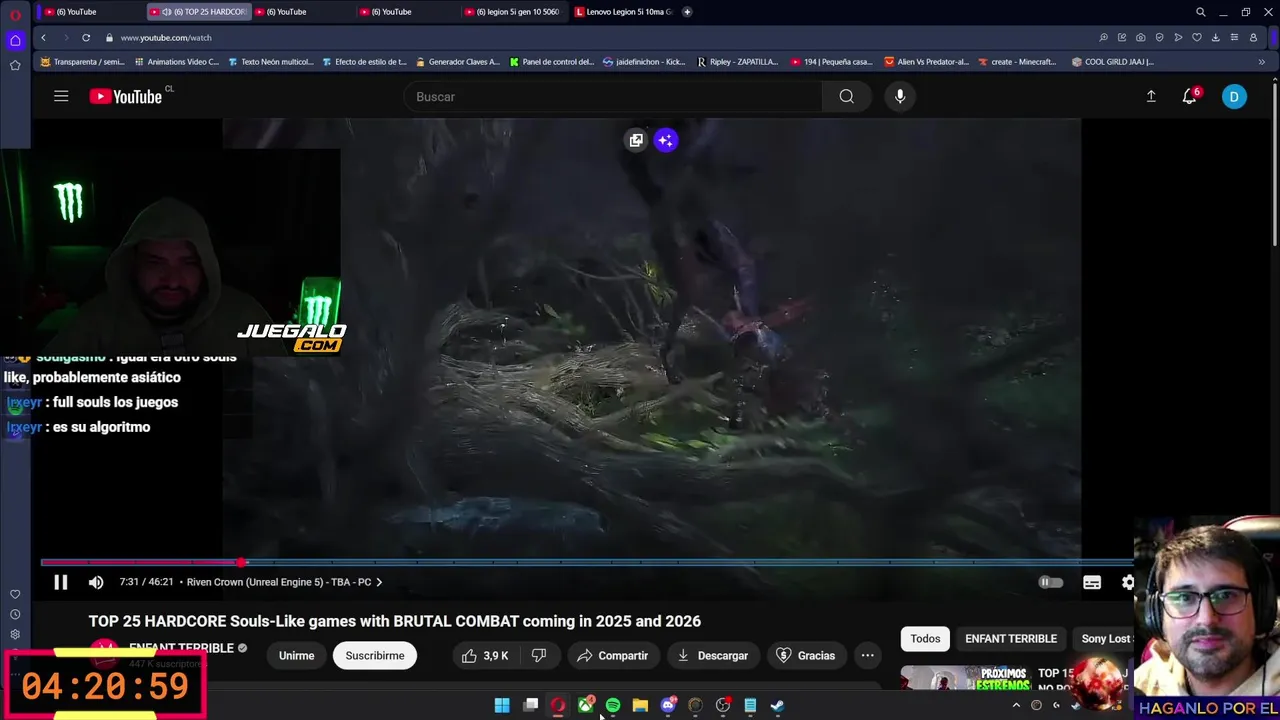
Task: Click the Compartir share button
Action: [x=613, y=656]
